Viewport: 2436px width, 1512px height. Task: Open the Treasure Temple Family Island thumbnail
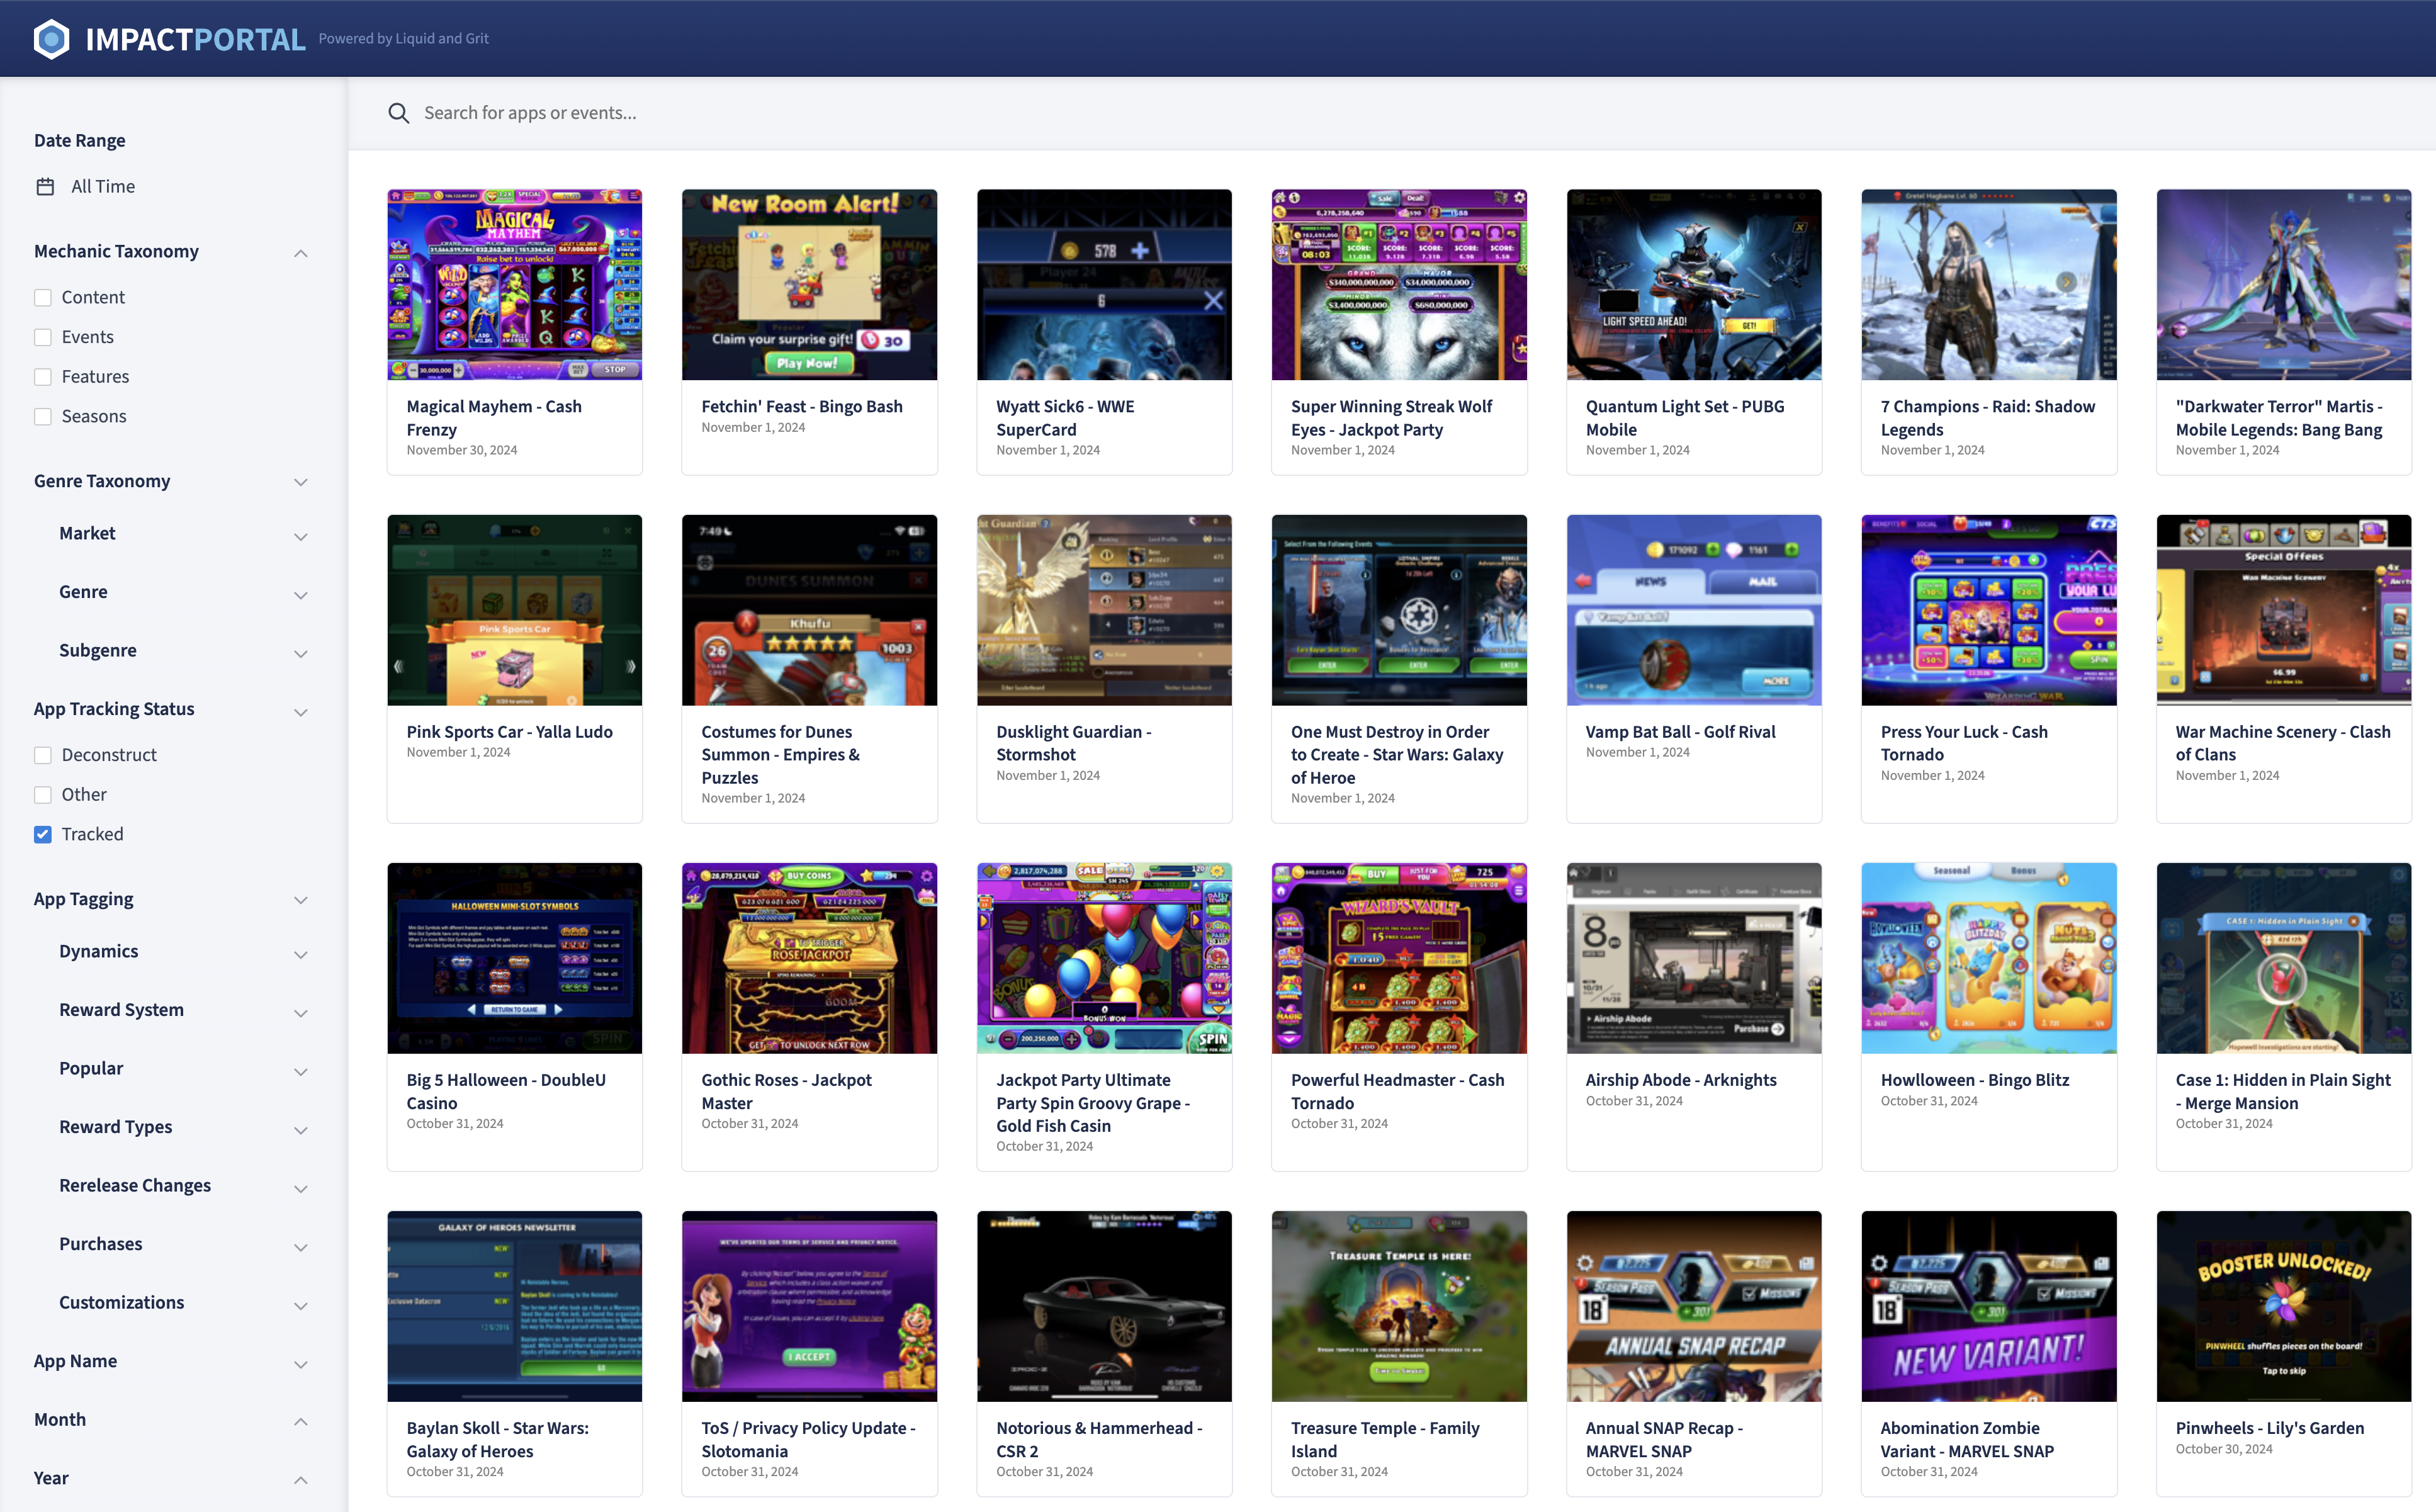[1399, 1306]
